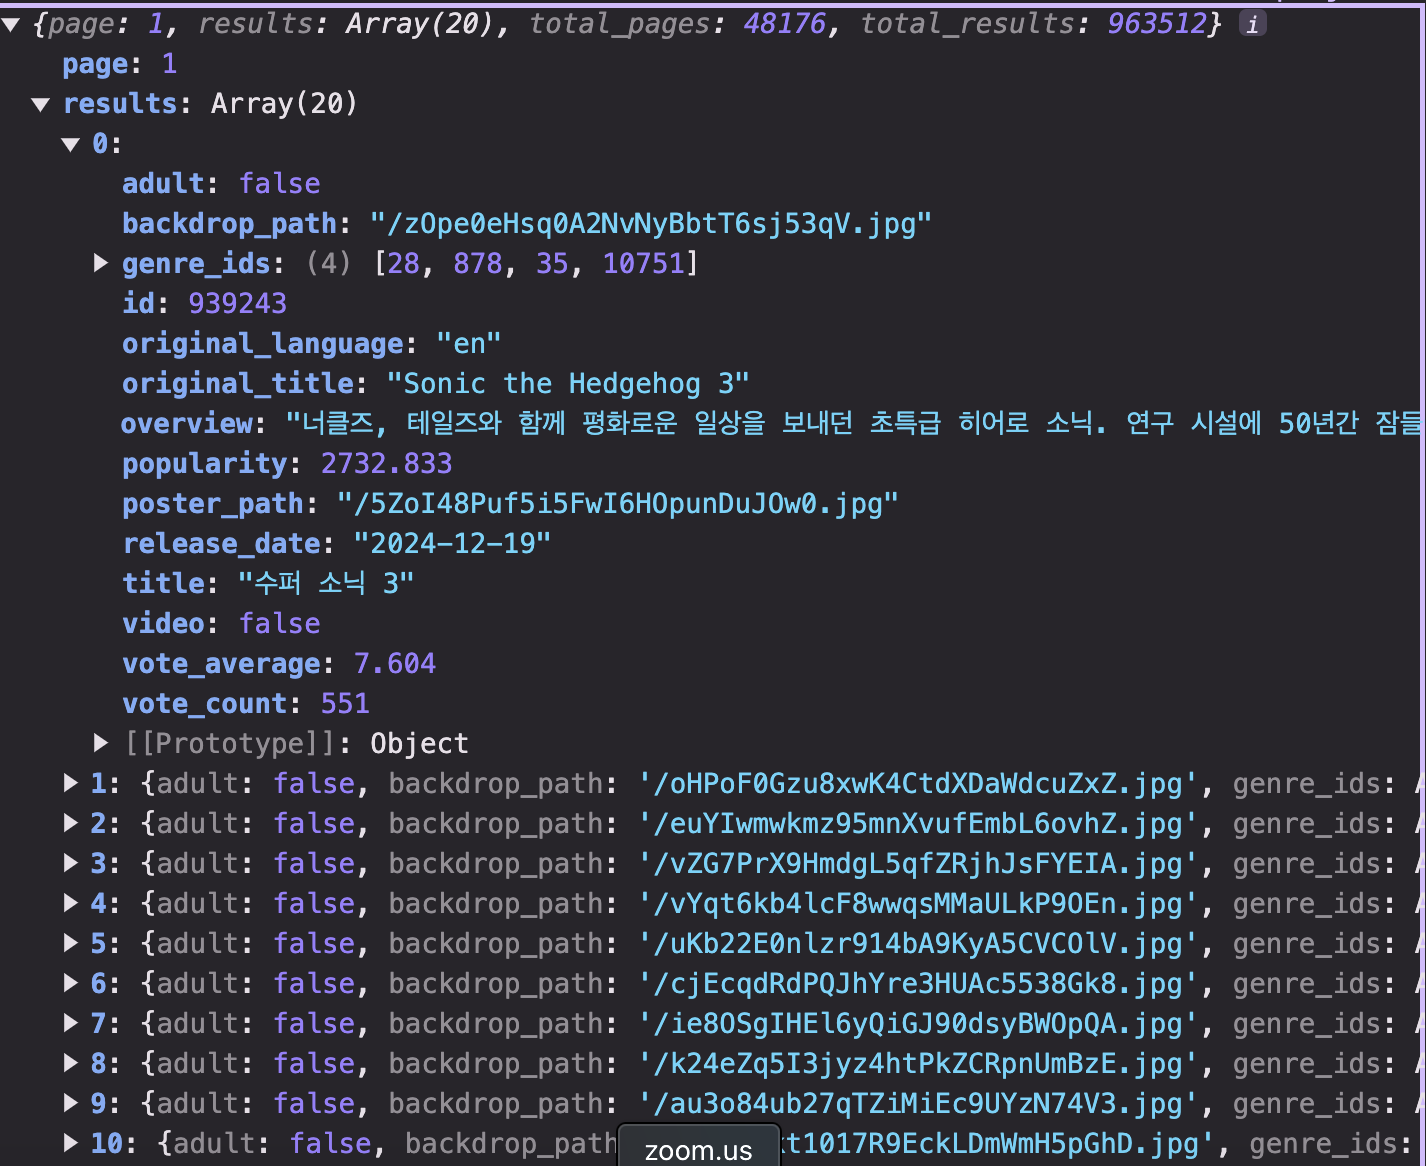Expand result item 2
The height and width of the screenshot is (1166, 1426).
coord(71,823)
